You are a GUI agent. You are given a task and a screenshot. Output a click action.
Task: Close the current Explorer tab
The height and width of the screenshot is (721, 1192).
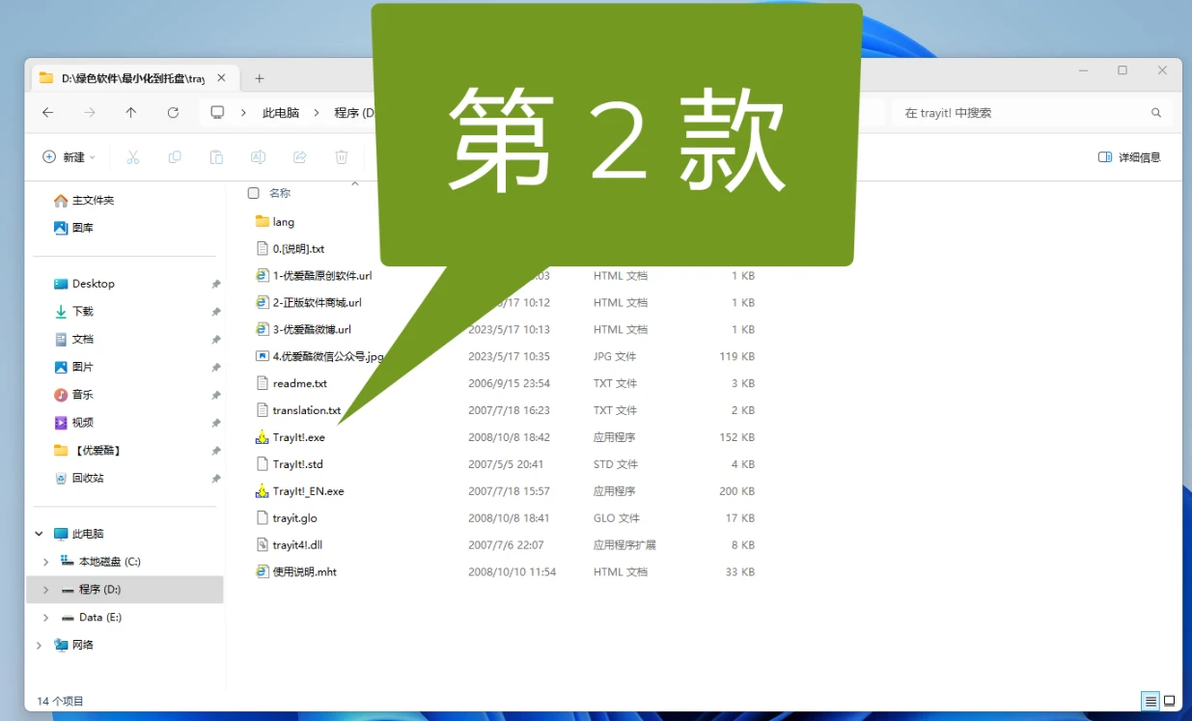(x=221, y=78)
